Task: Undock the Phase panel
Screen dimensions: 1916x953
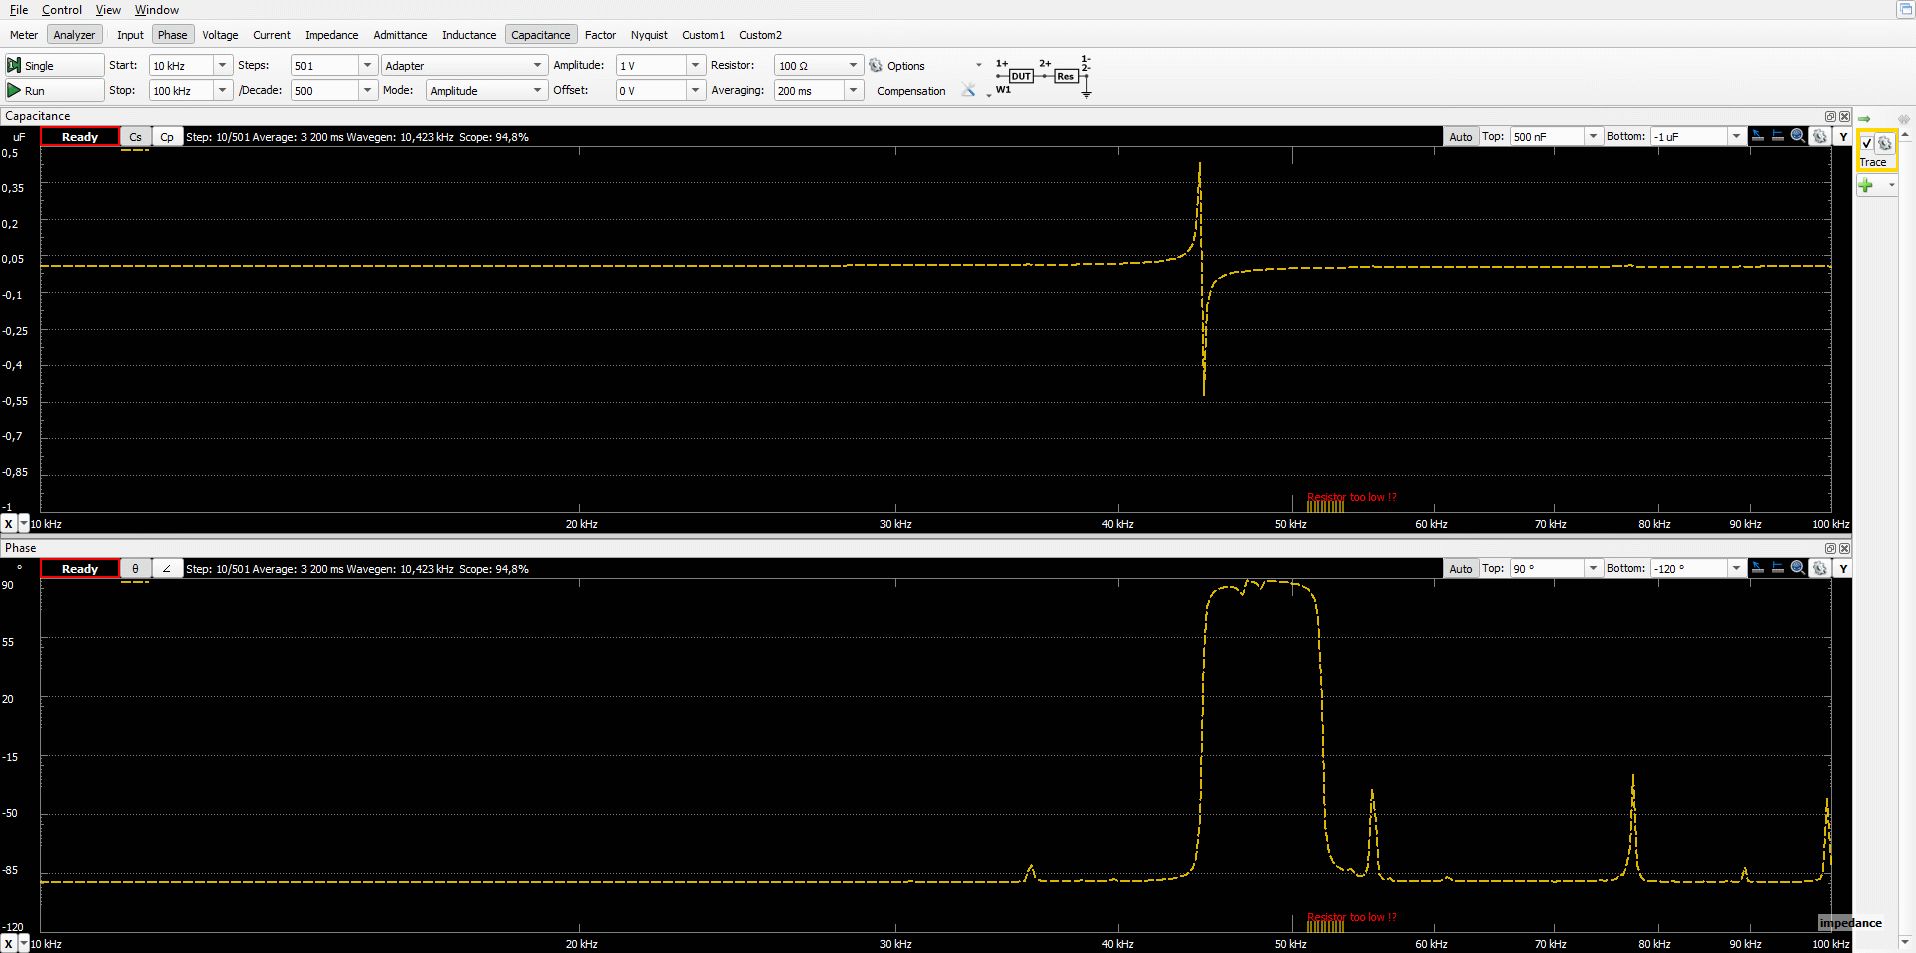Action: 1830,548
